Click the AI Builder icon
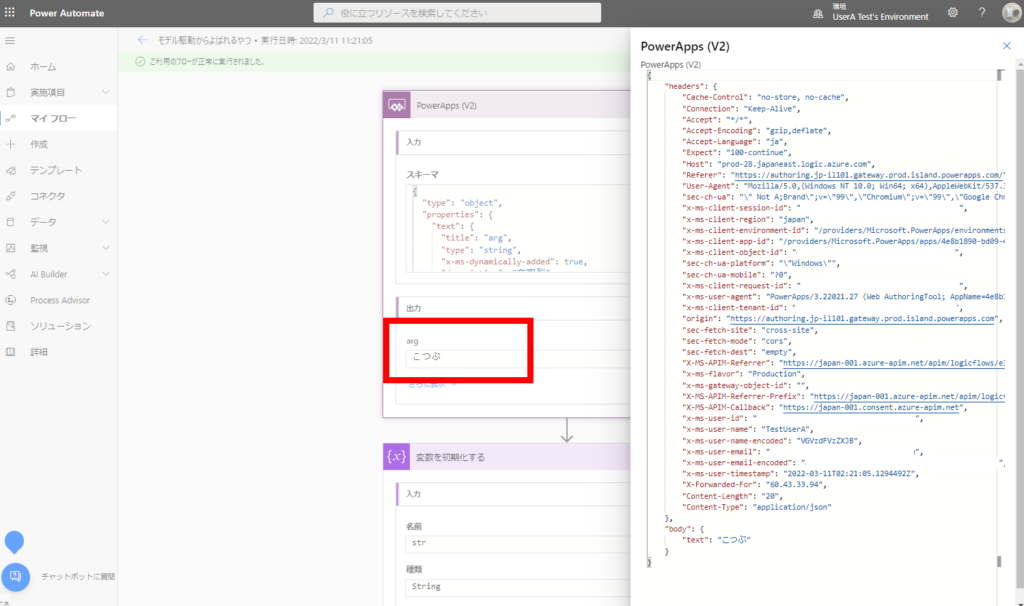Screen dimensions: 1024x606 click(10, 274)
